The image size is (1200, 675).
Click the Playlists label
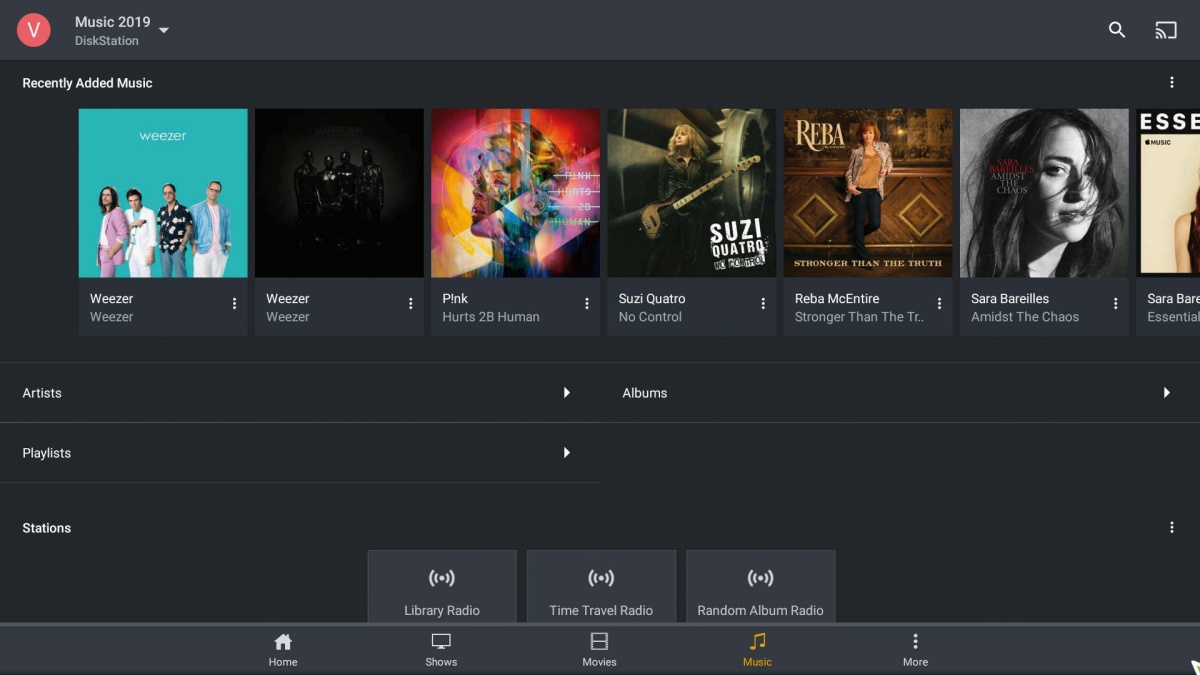pos(47,453)
